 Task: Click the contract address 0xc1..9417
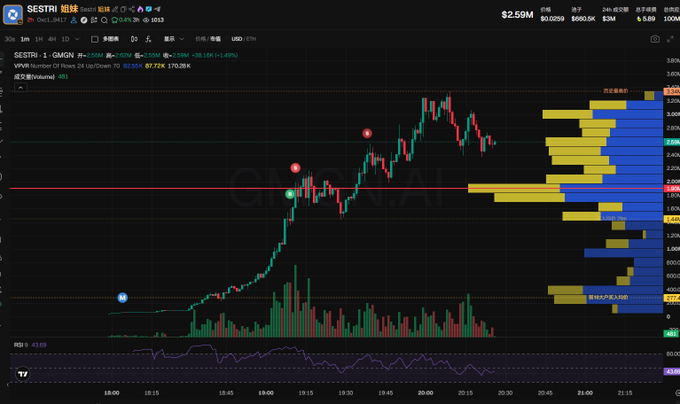(x=52, y=20)
